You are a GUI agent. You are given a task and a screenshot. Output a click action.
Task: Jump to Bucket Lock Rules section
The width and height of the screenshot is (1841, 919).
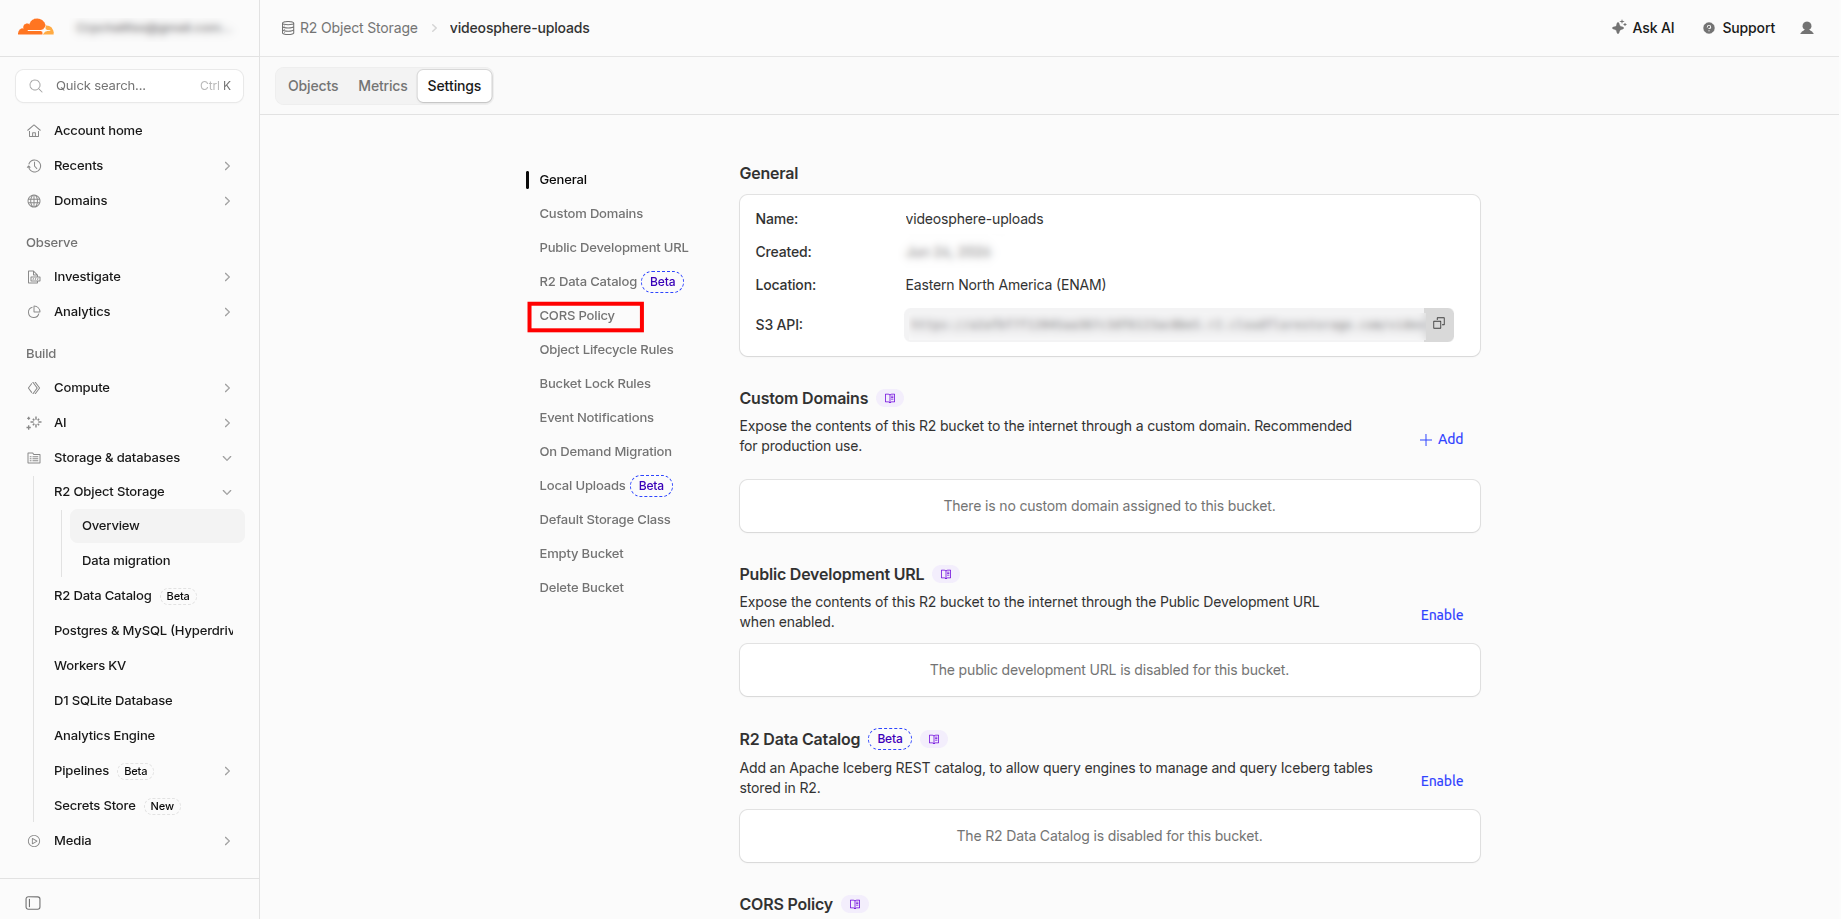point(595,384)
